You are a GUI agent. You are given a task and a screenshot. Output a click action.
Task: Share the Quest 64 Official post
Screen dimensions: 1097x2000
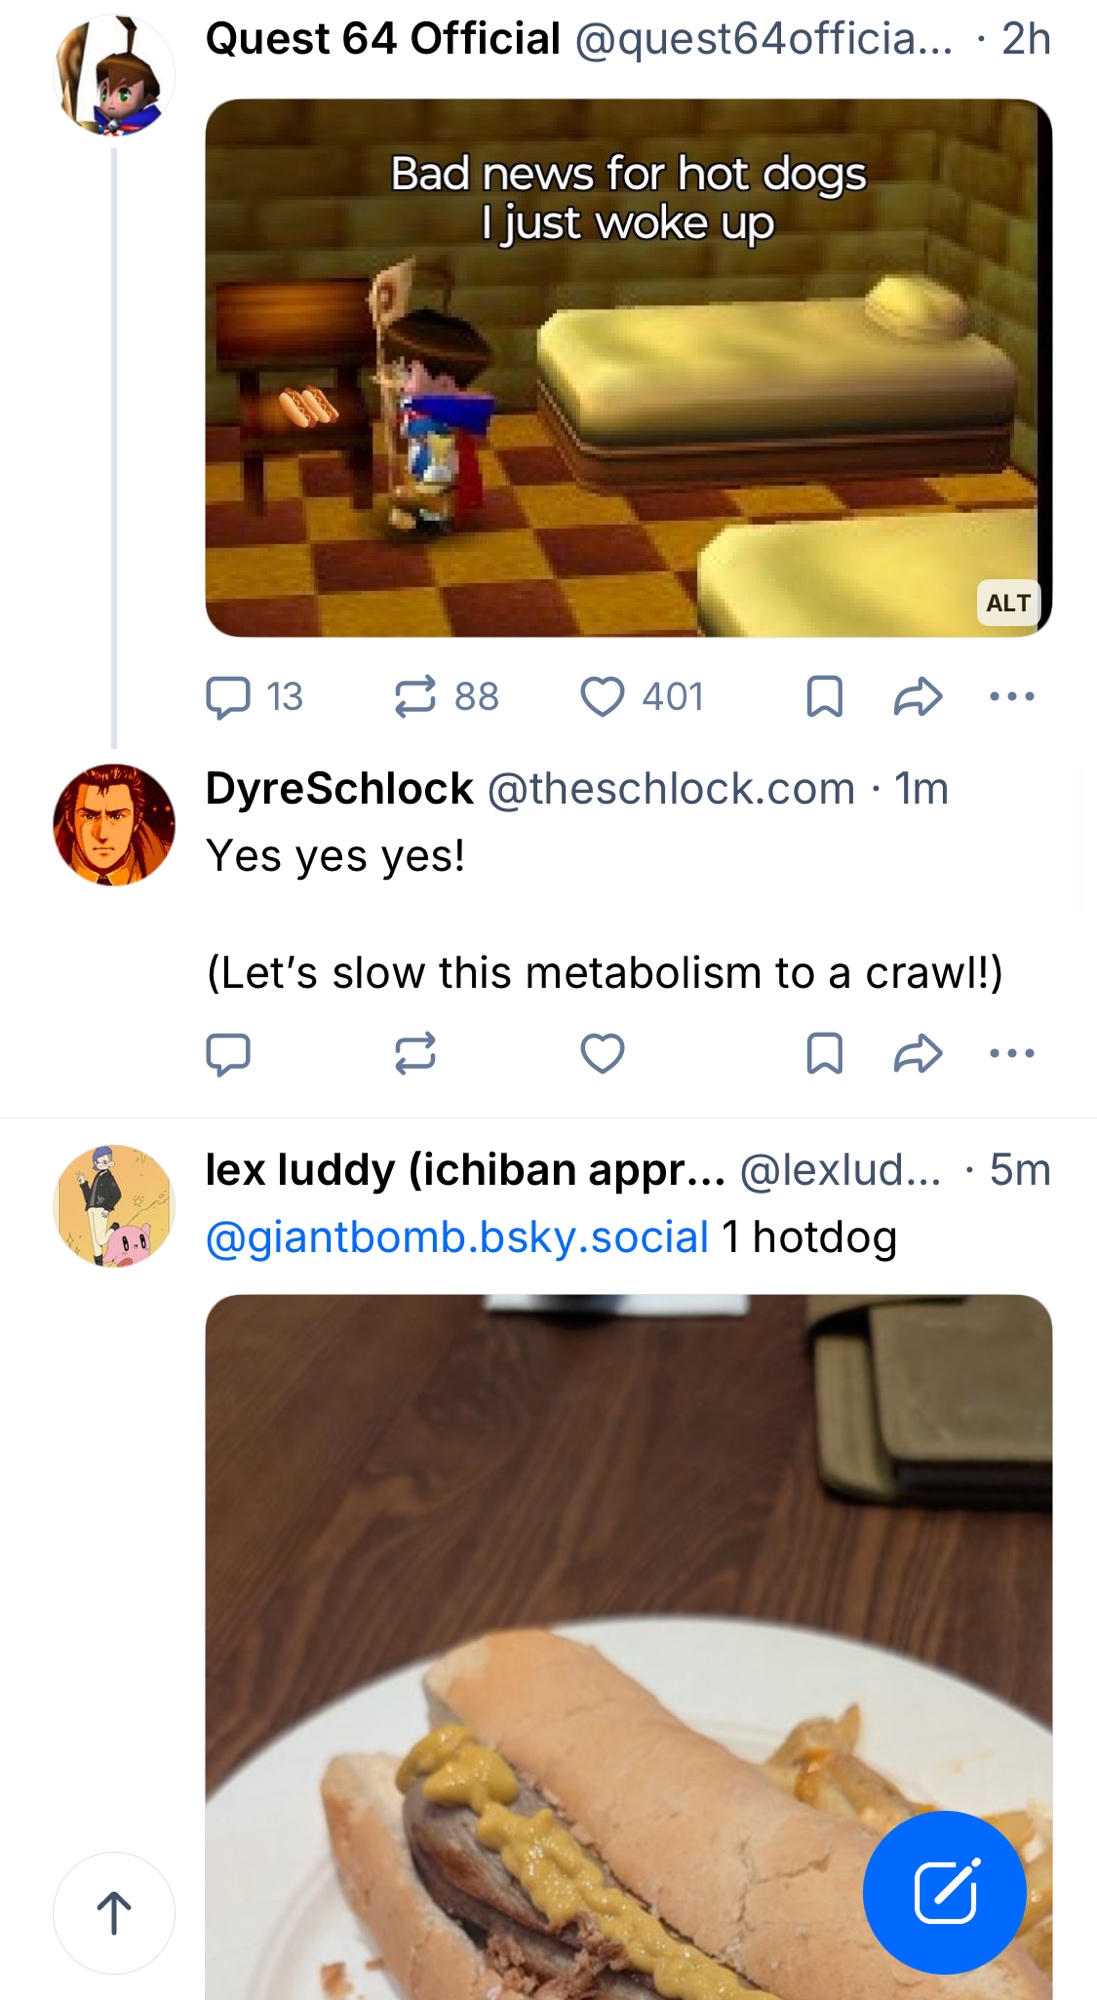click(918, 697)
